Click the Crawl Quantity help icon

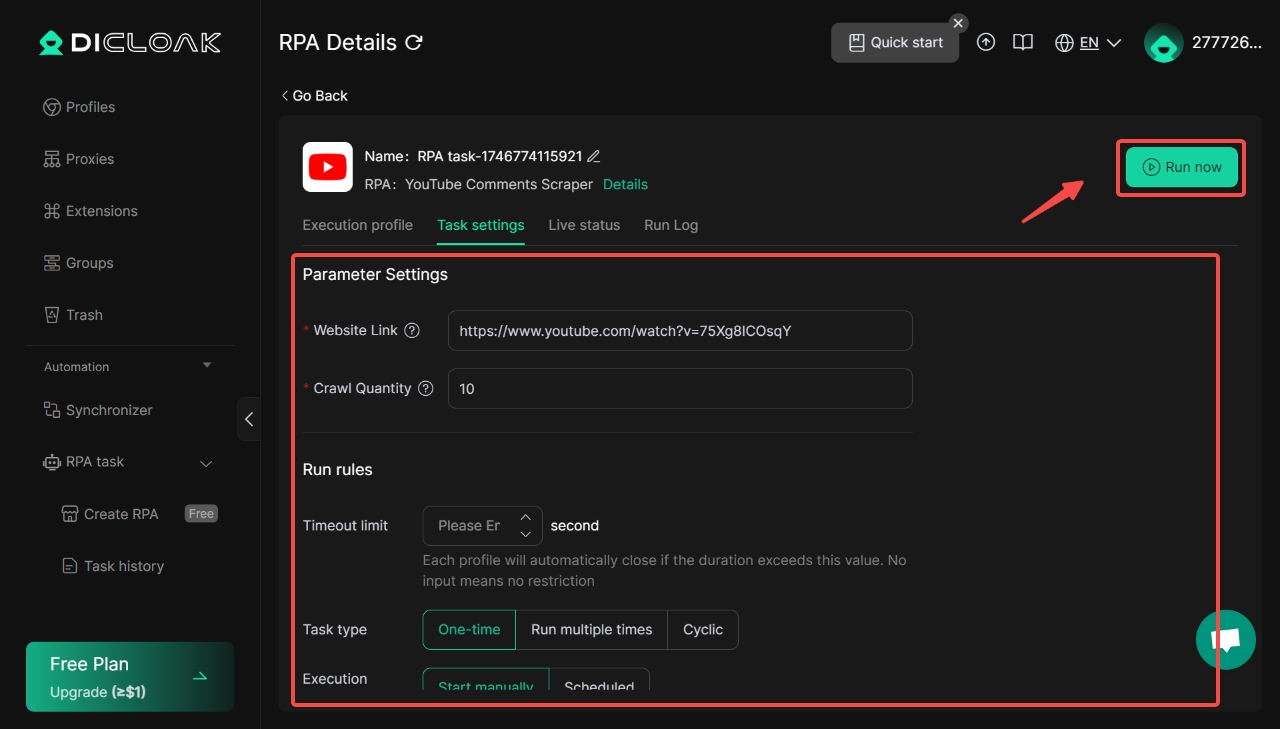pos(426,388)
